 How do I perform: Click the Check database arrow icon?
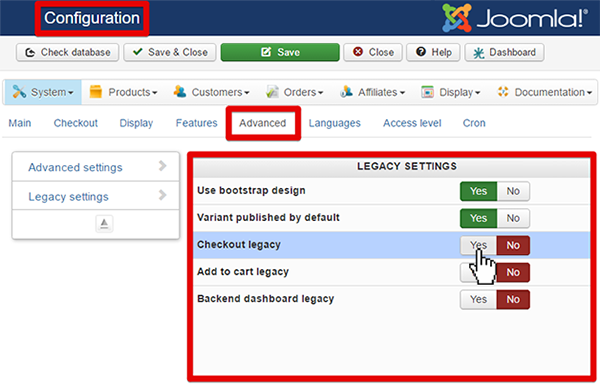point(30,52)
